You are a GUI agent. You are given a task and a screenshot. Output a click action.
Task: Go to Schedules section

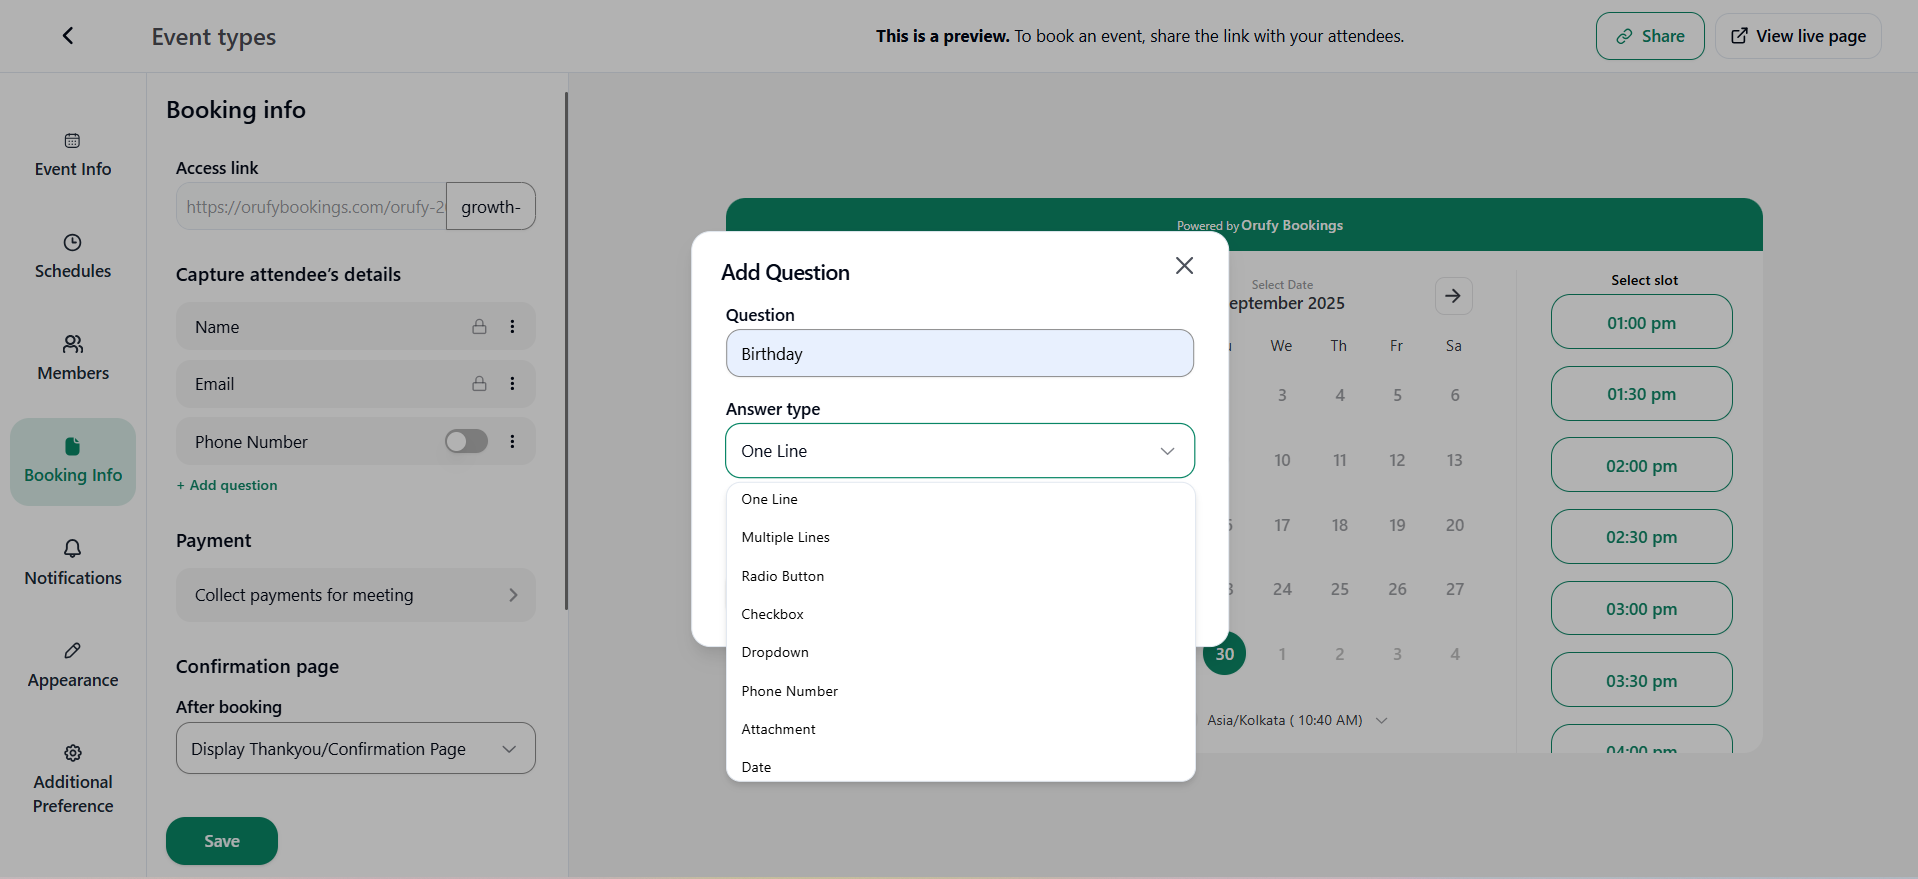click(73, 257)
